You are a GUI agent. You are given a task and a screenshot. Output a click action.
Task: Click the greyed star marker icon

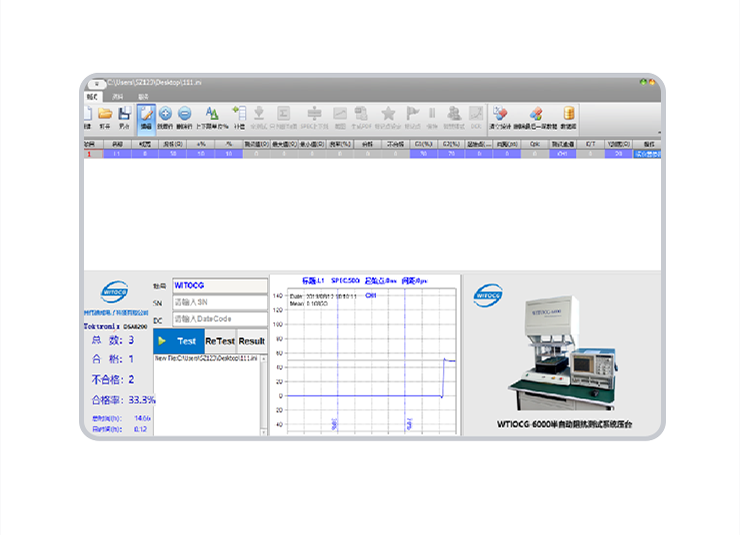coord(388,113)
